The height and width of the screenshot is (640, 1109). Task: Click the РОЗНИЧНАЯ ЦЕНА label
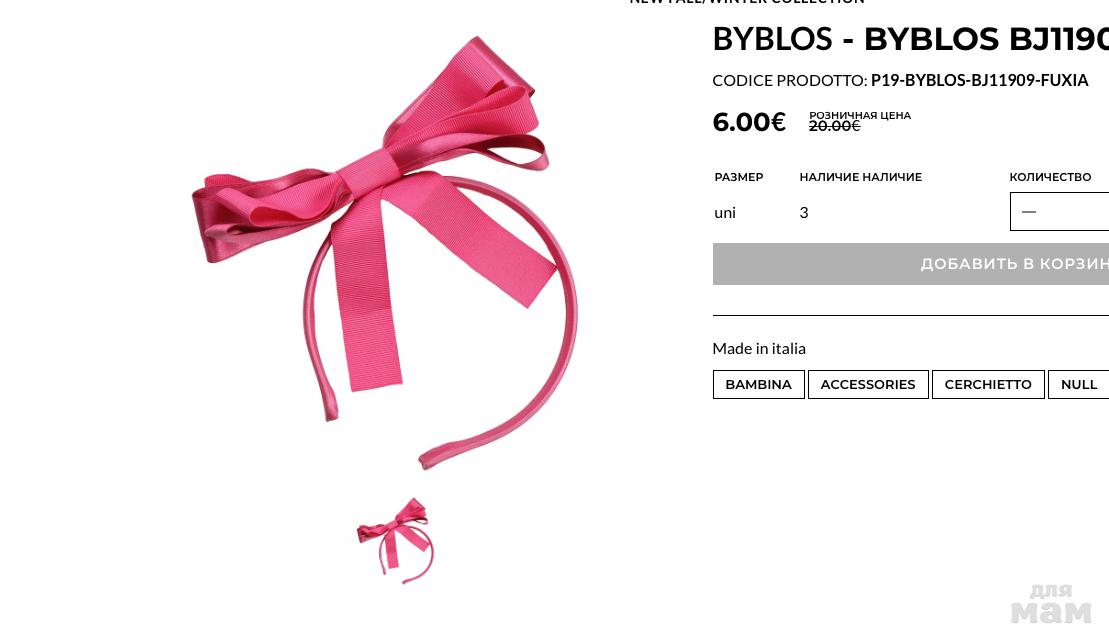[x=860, y=115]
